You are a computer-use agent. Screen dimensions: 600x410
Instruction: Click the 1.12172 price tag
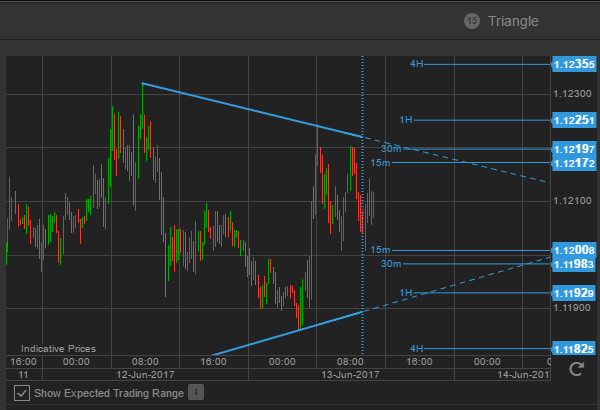pyautogui.click(x=573, y=162)
